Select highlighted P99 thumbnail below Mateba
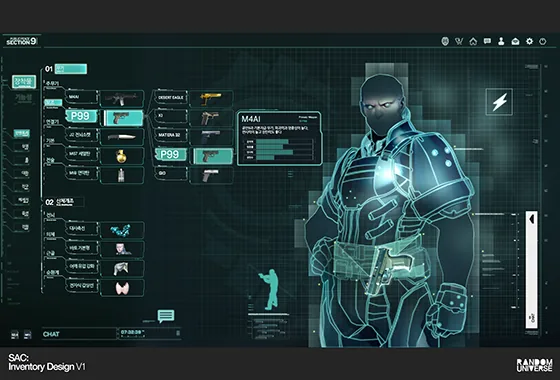Screen dimensions: 560x380 [x=213, y=156]
